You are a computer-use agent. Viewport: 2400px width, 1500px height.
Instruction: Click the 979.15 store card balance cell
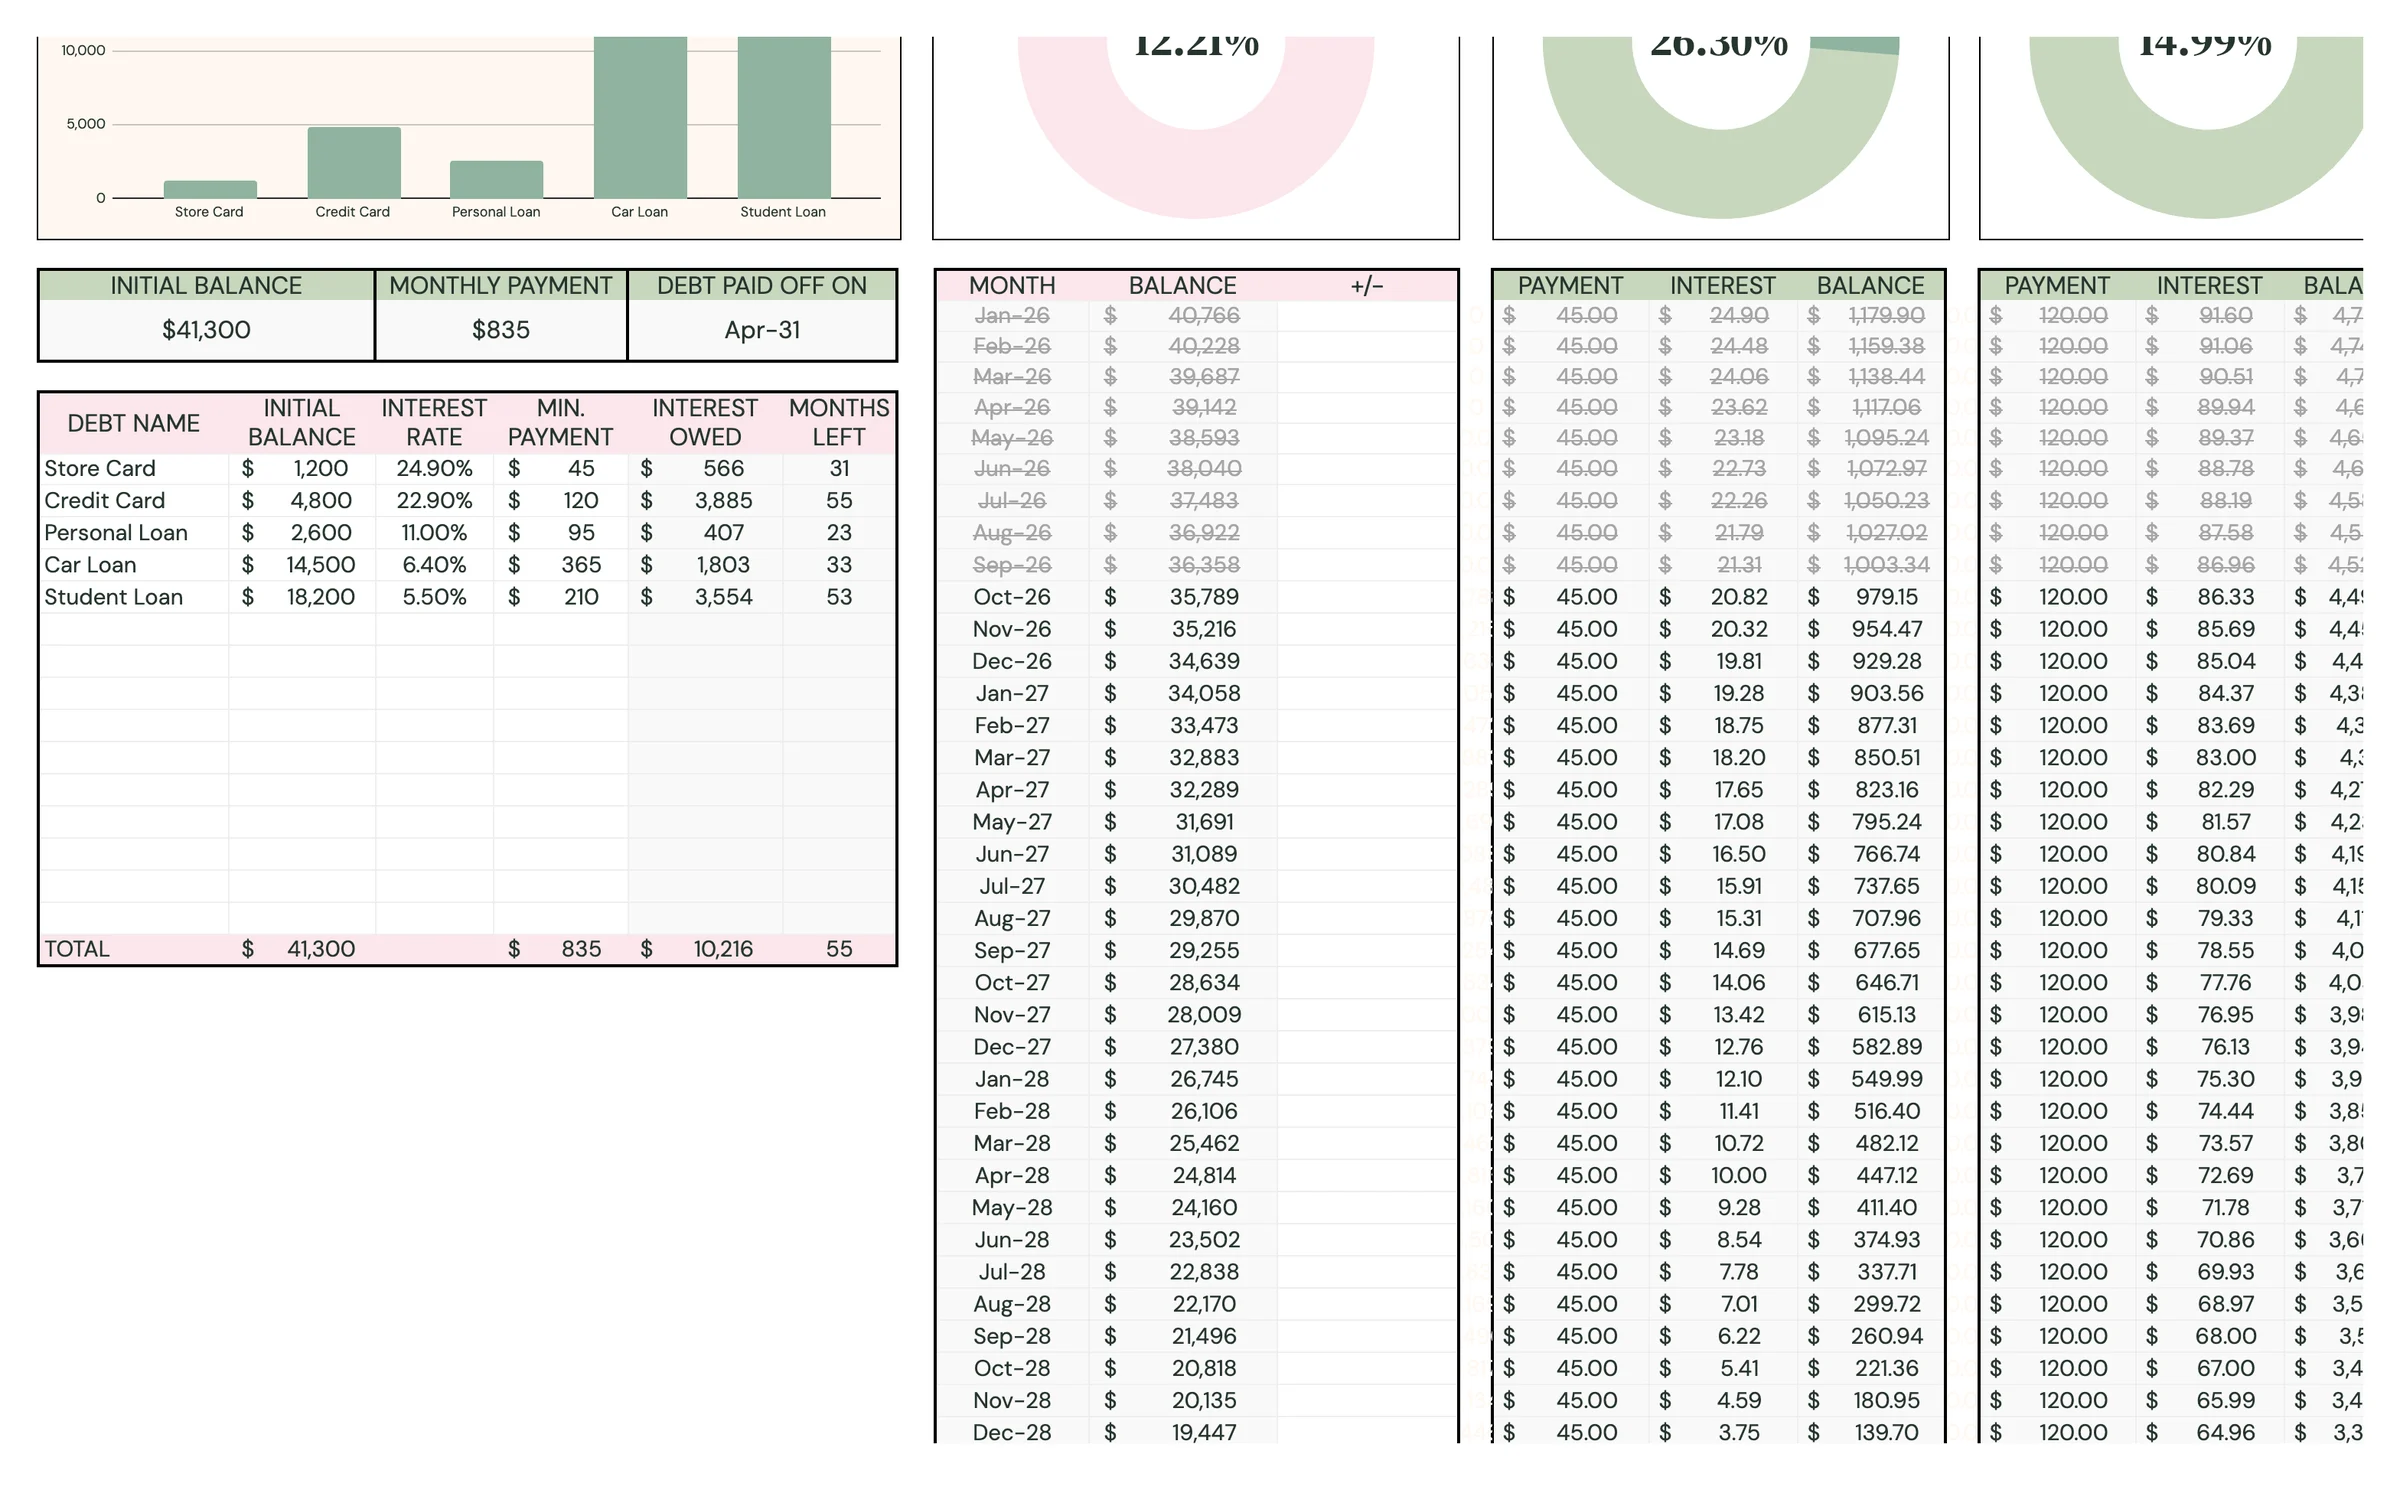[x=1870, y=596]
